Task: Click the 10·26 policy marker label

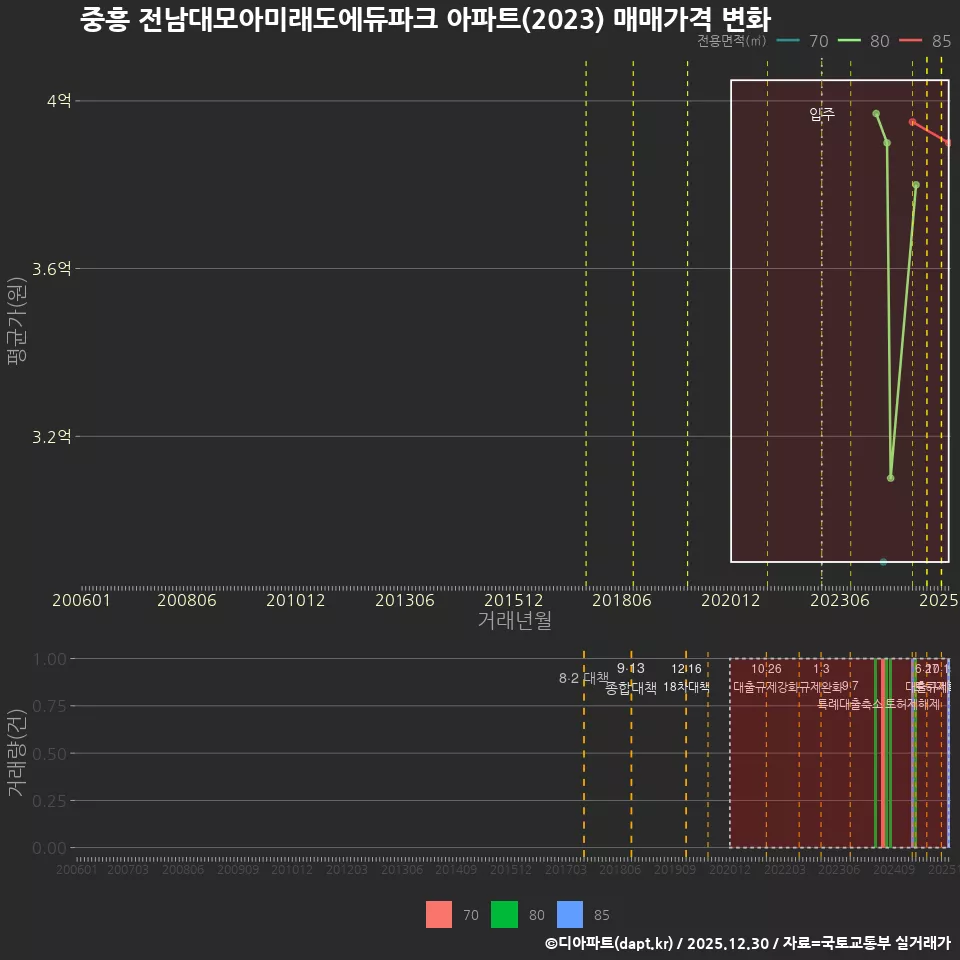Action: 766,669
